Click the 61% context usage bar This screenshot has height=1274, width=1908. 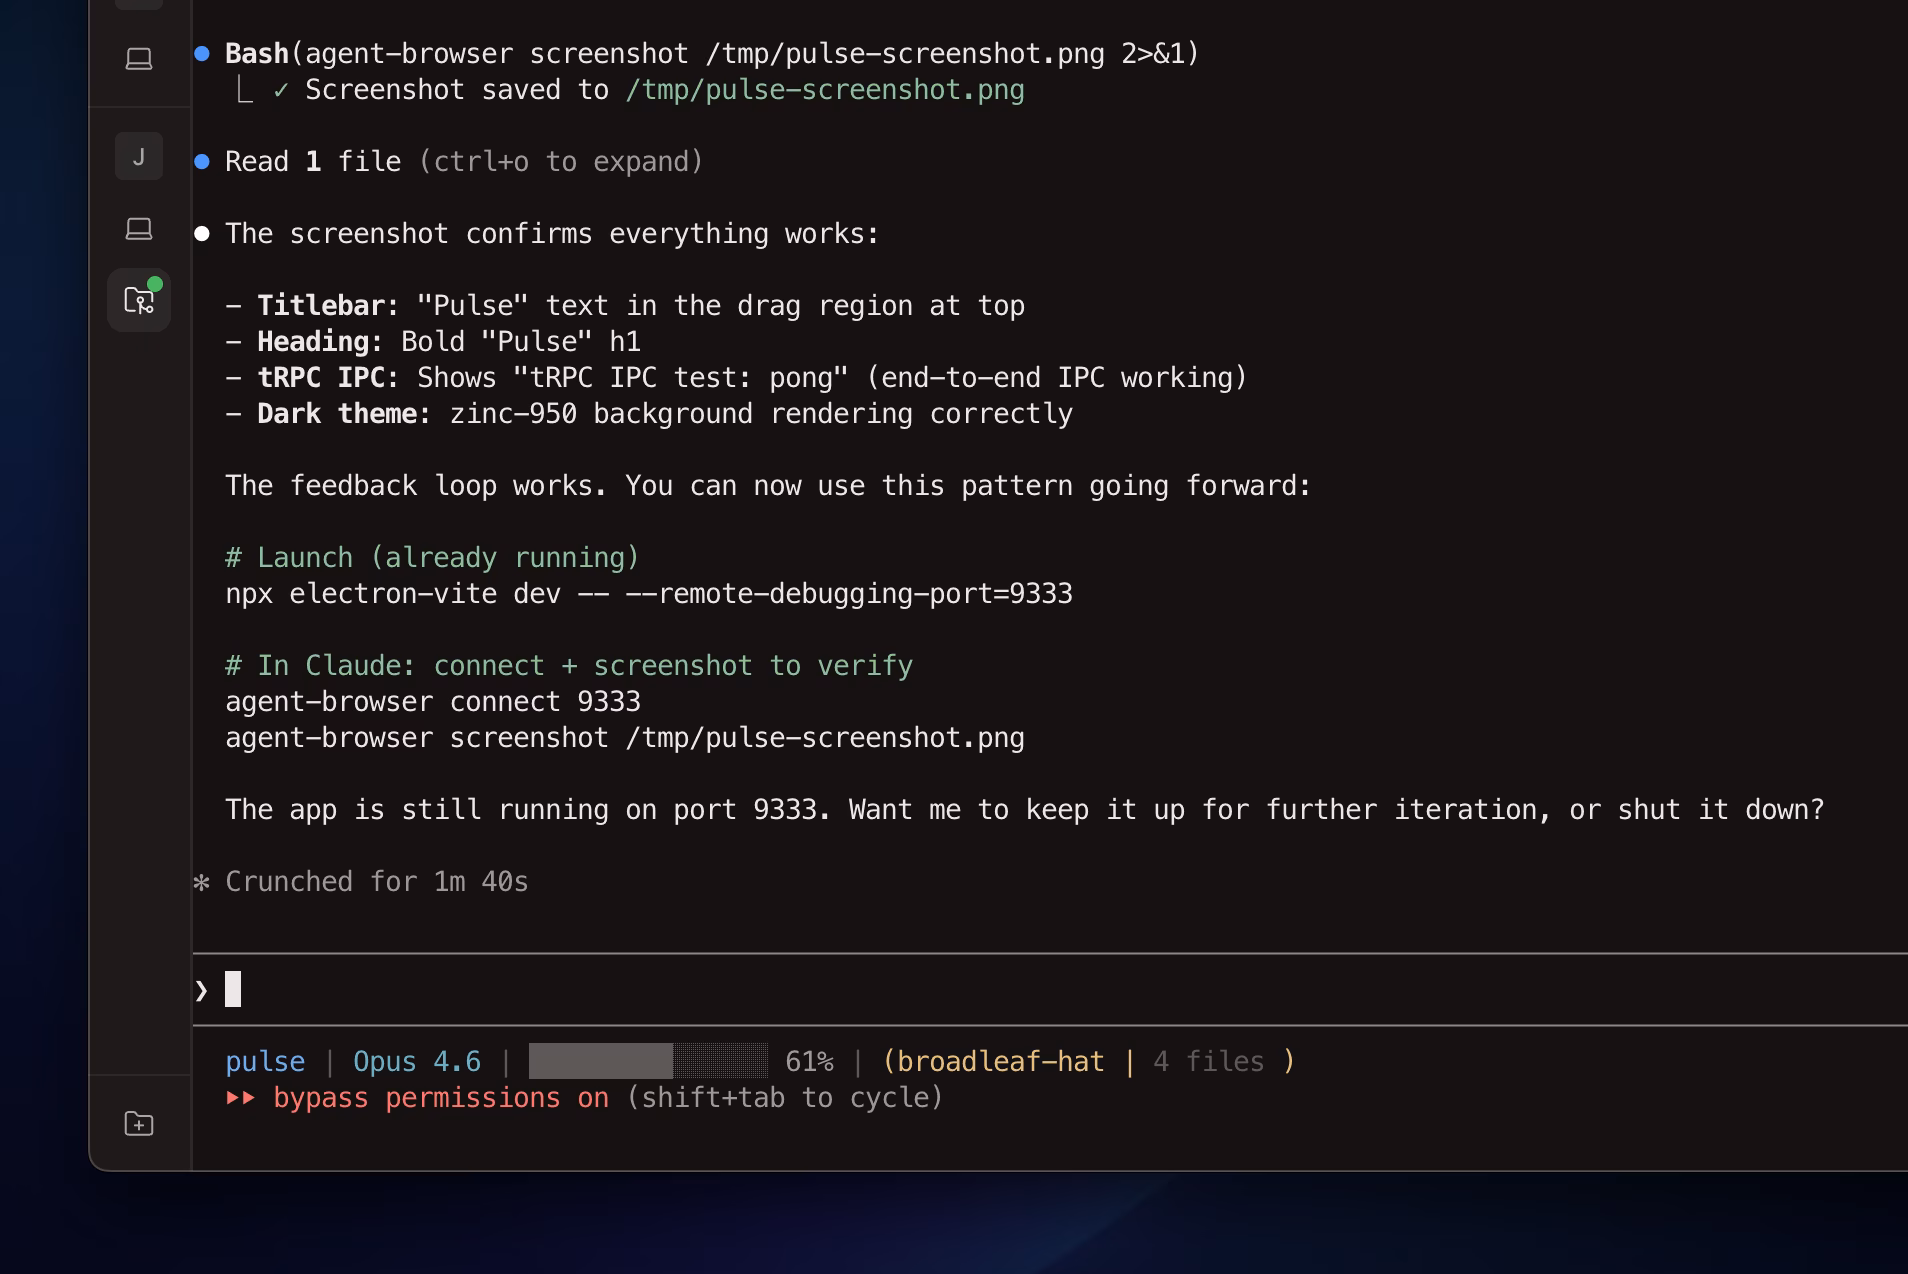pyautogui.click(x=648, y=1062)
